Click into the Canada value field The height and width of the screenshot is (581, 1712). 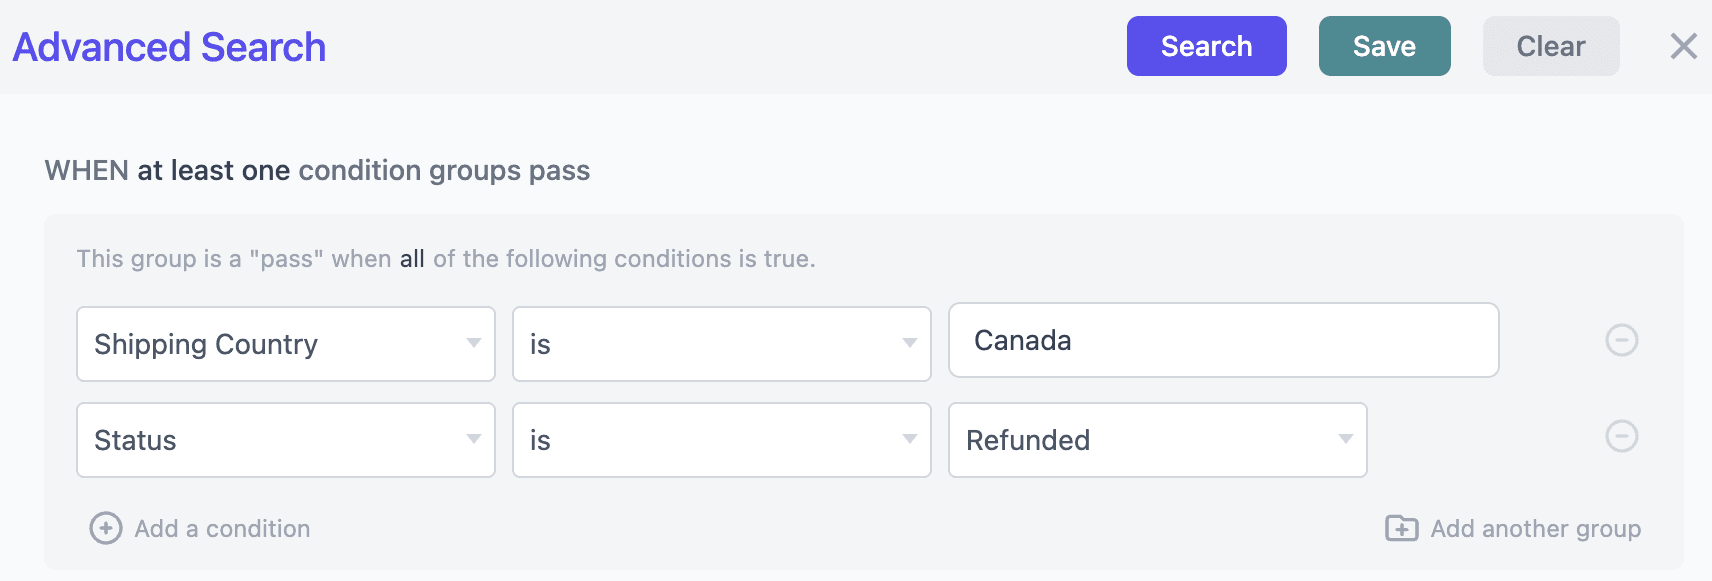[x=1222, y=340]
